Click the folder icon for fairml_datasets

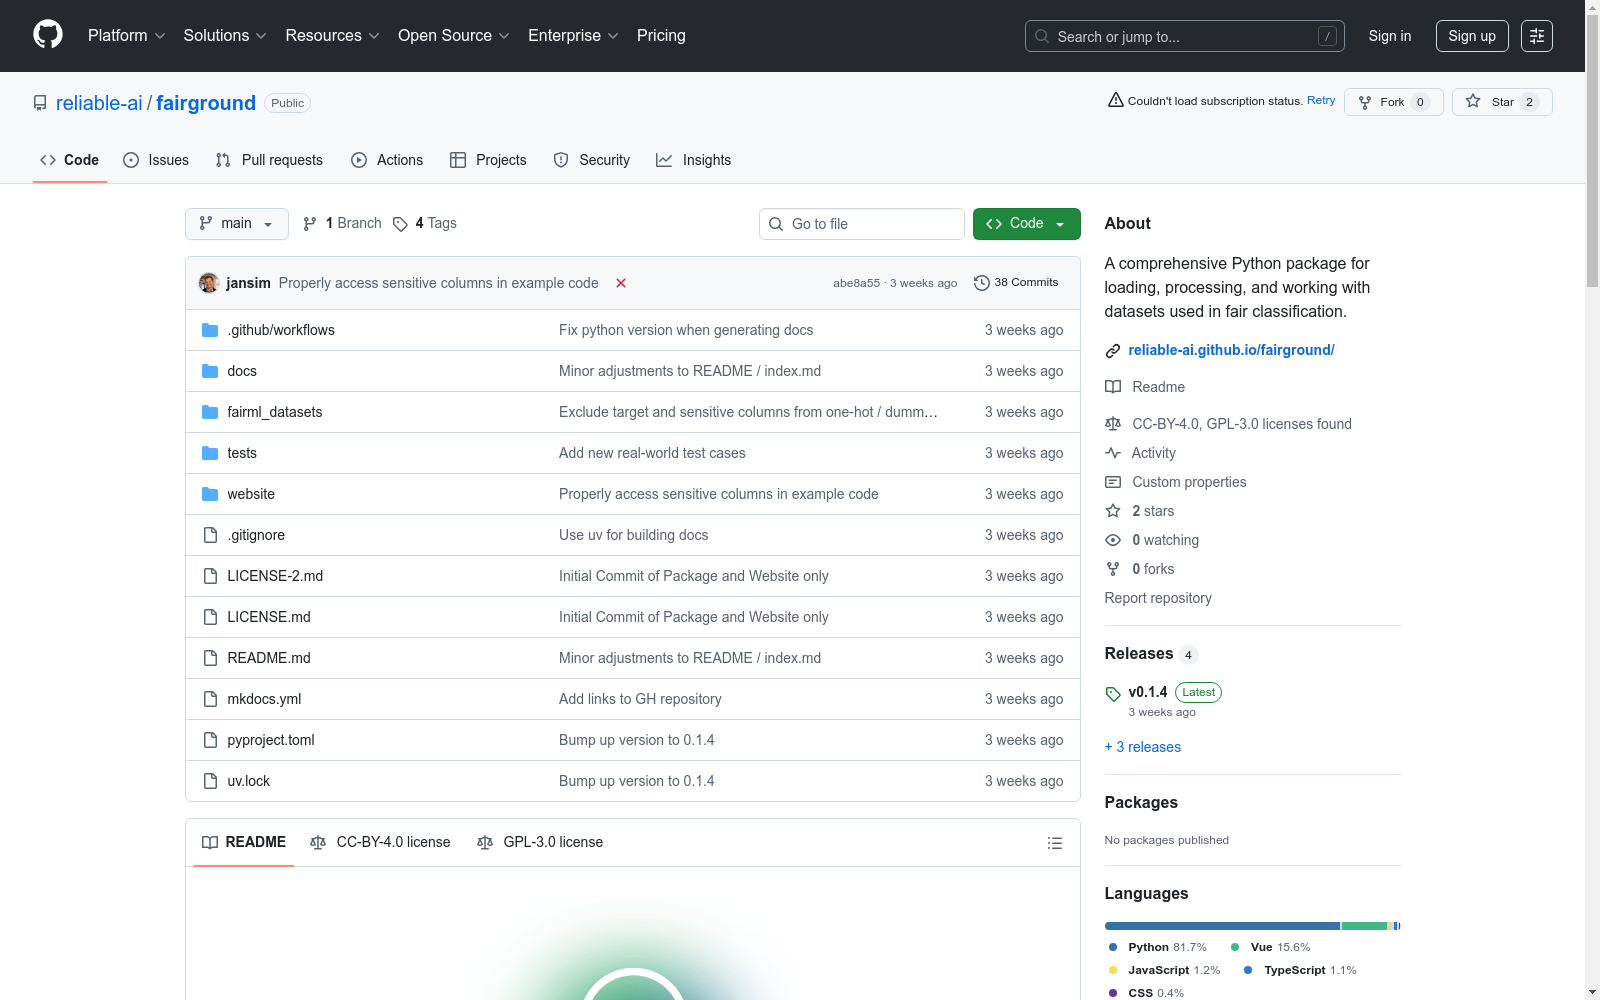point(210,412)
